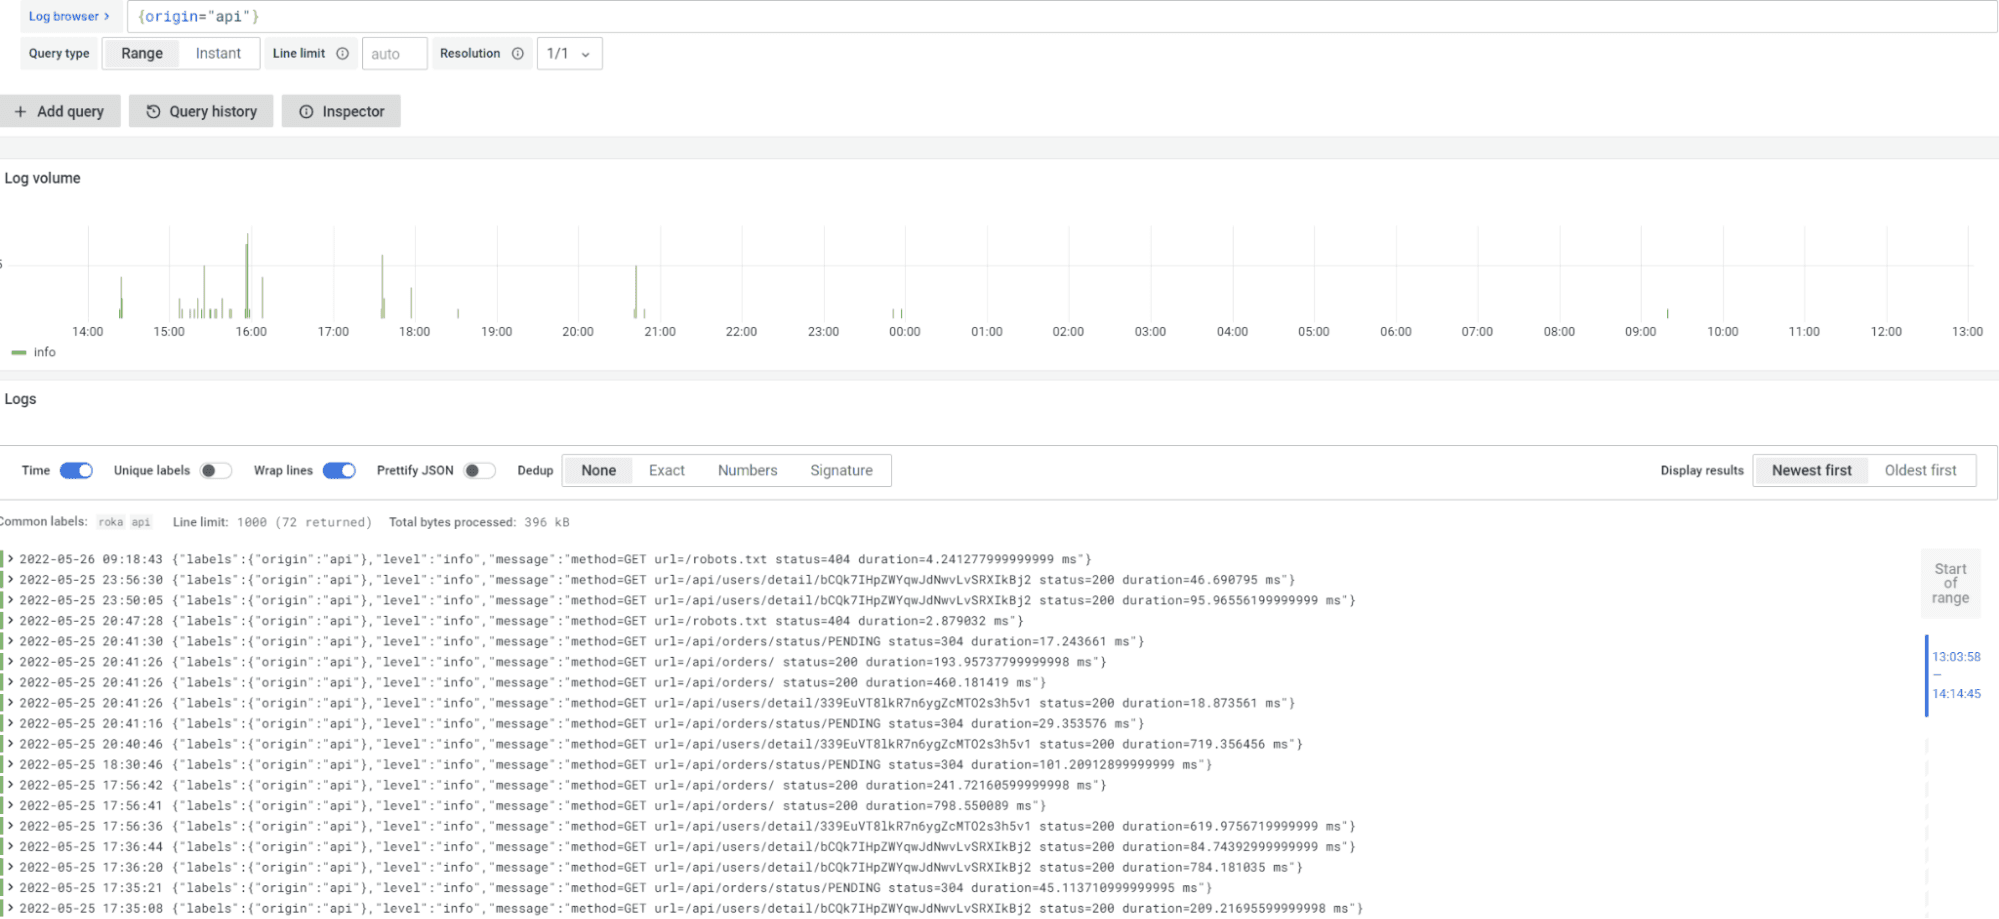The height and width of the screenshot is (919, 1999).
Task: Choose Newest first display order
Action: 1811,470
